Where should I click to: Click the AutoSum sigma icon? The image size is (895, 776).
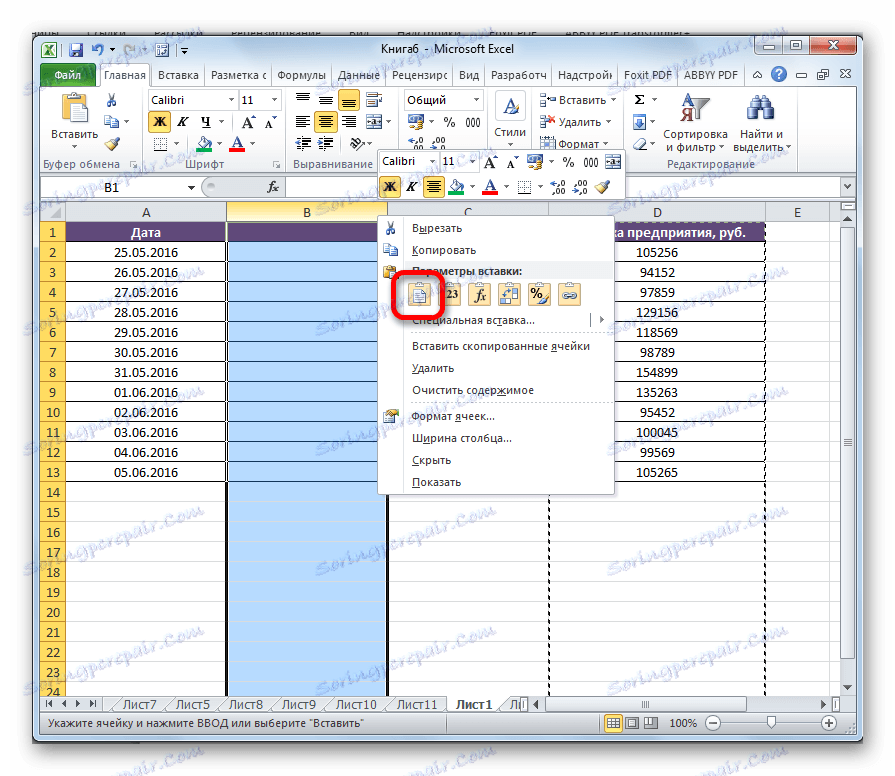pyautogui.click(x=639, y=100)
